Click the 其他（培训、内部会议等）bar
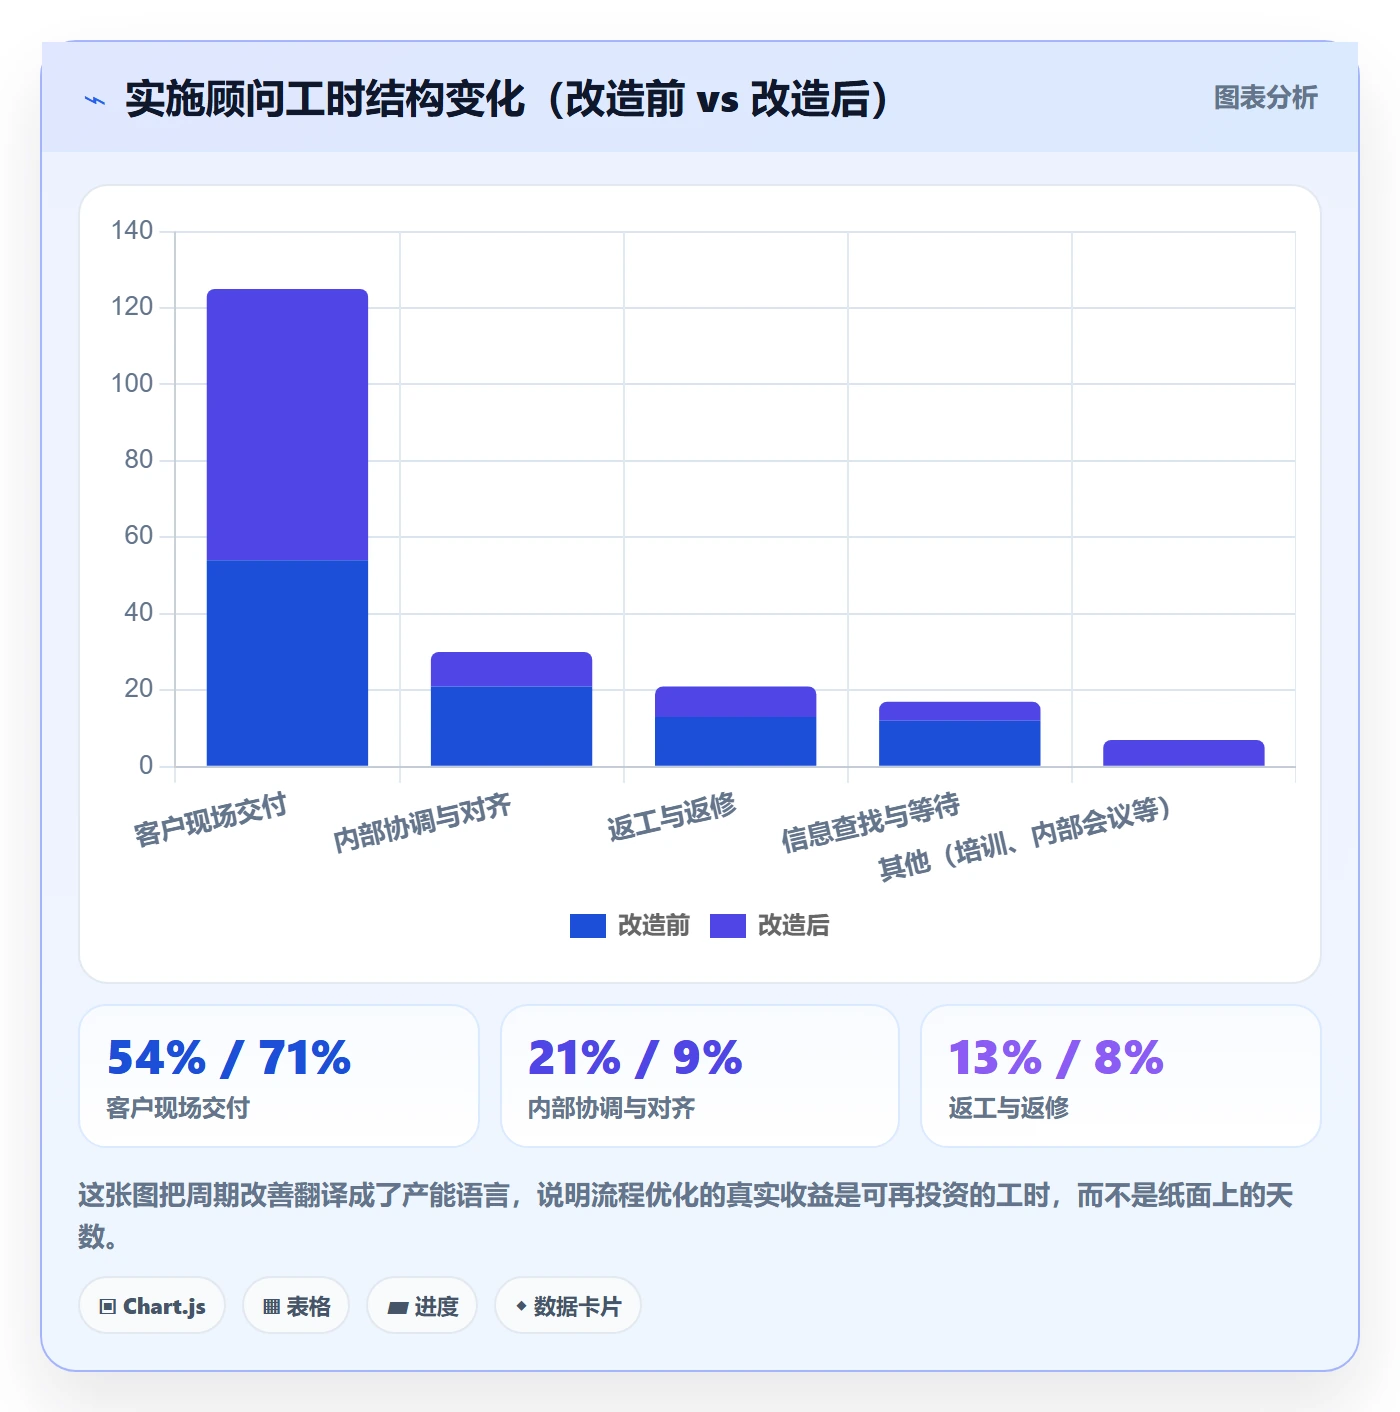Viewport: 1400px width, 1412px height. (1183, 753)
